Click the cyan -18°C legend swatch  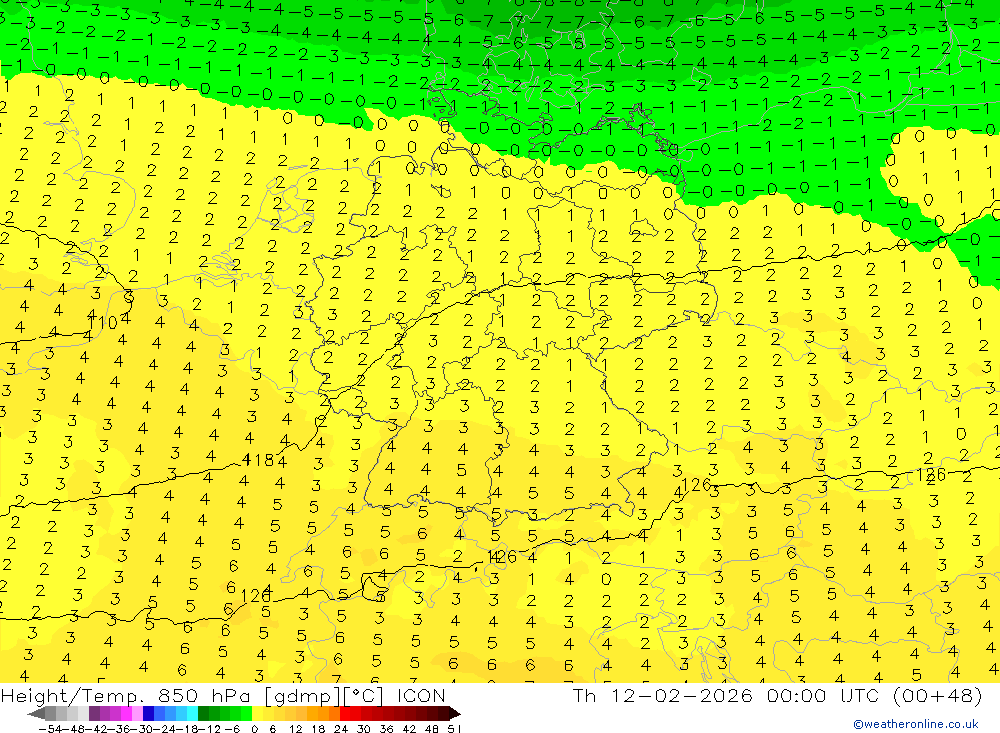point(192,713)
